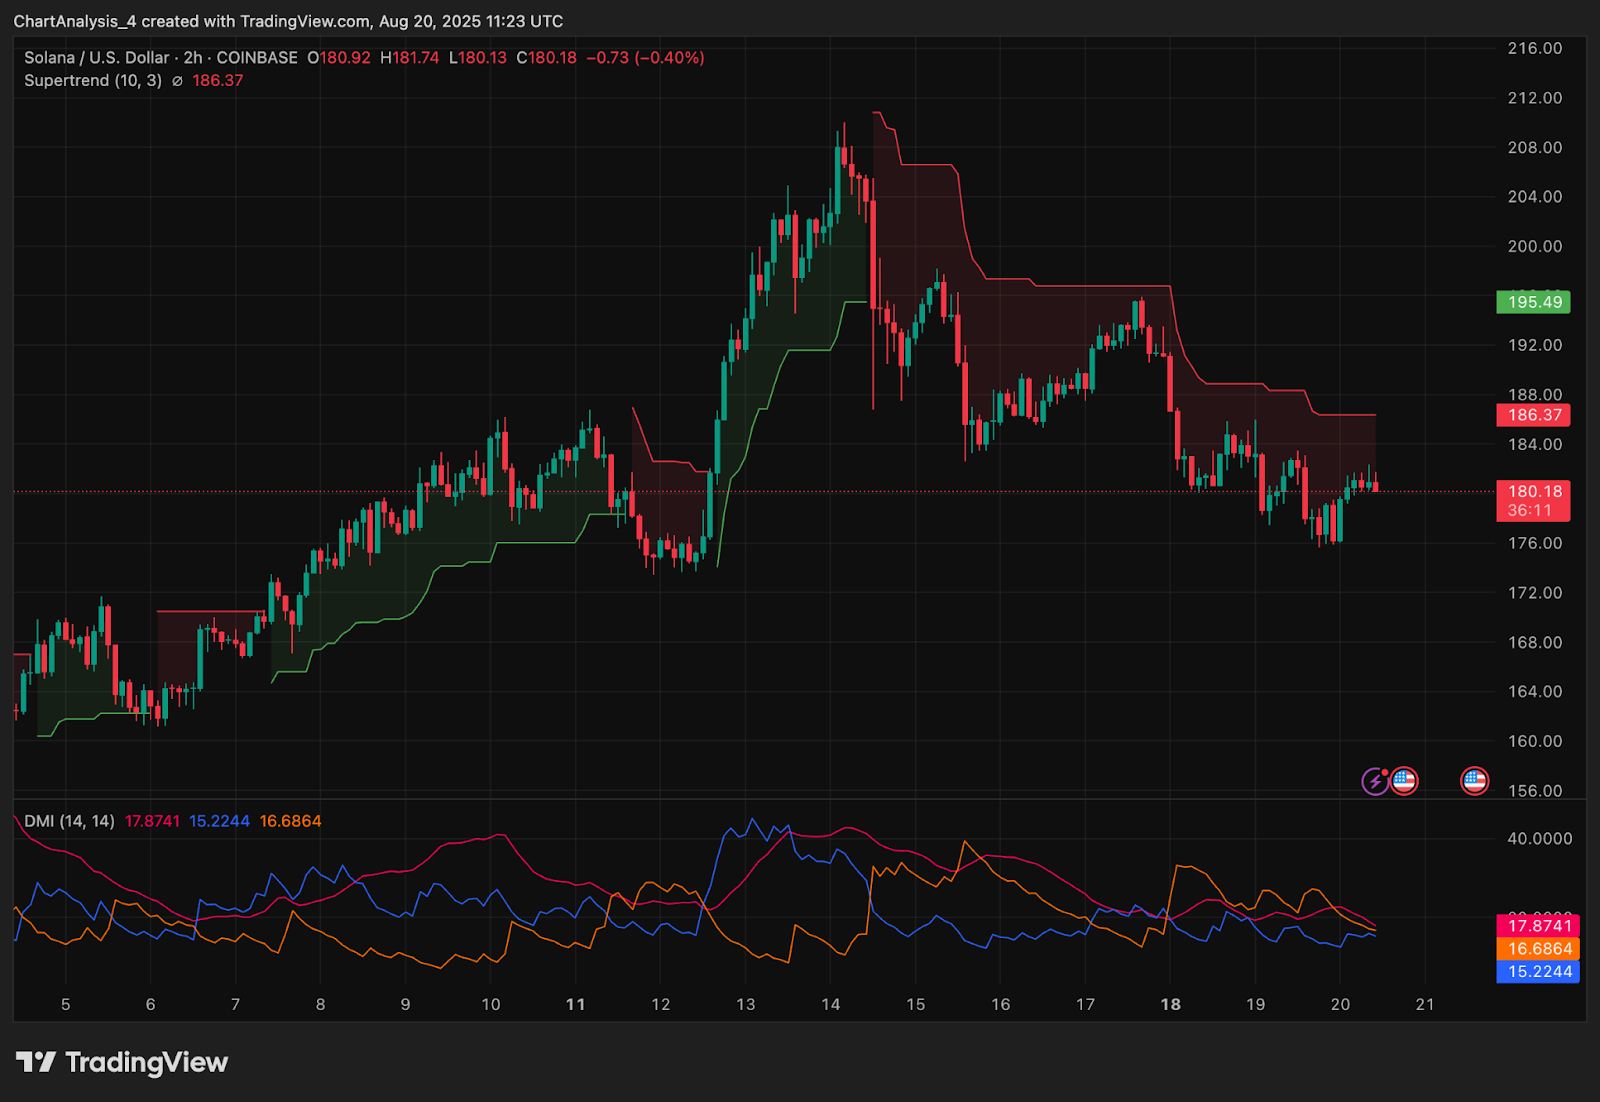This screenshot has width=1600, height=1102.
Task: Click the first US flag economic event icon
Action: pos(1404,781)
